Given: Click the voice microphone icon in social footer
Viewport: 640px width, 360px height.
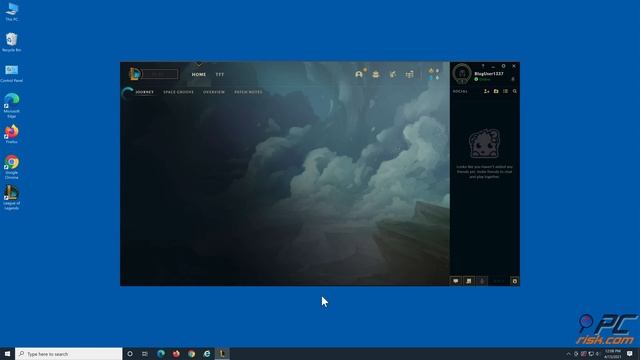Looking at the screenshot, I should point(482,281).
